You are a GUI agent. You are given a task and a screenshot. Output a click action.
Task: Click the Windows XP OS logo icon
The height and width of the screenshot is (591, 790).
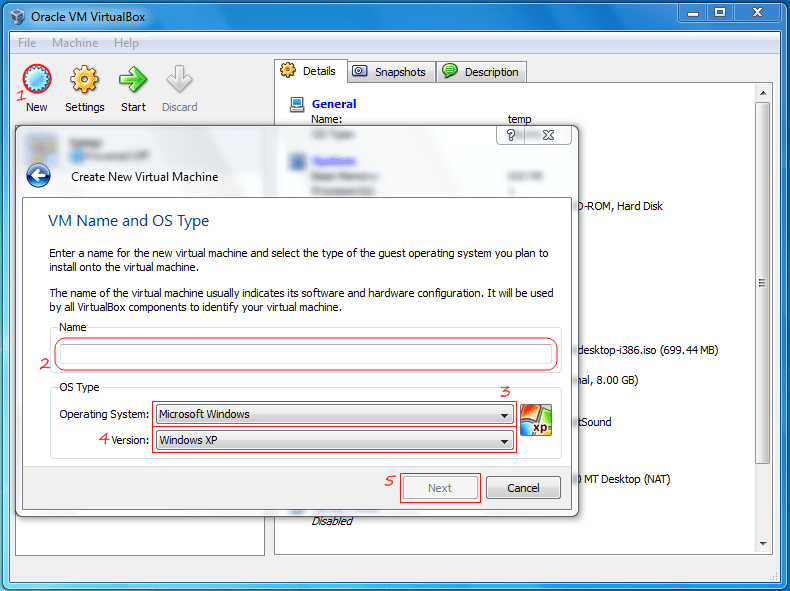536,420
